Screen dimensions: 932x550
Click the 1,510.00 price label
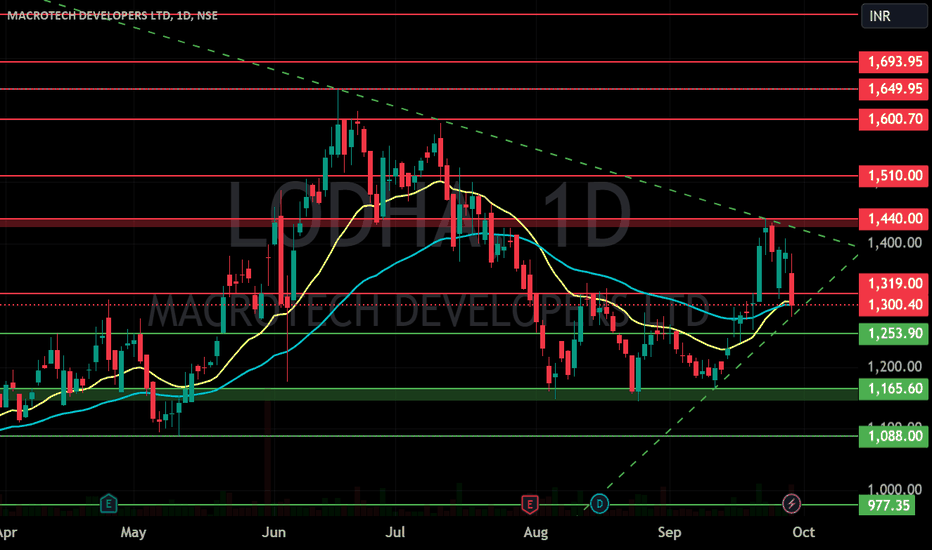point(893,175)
